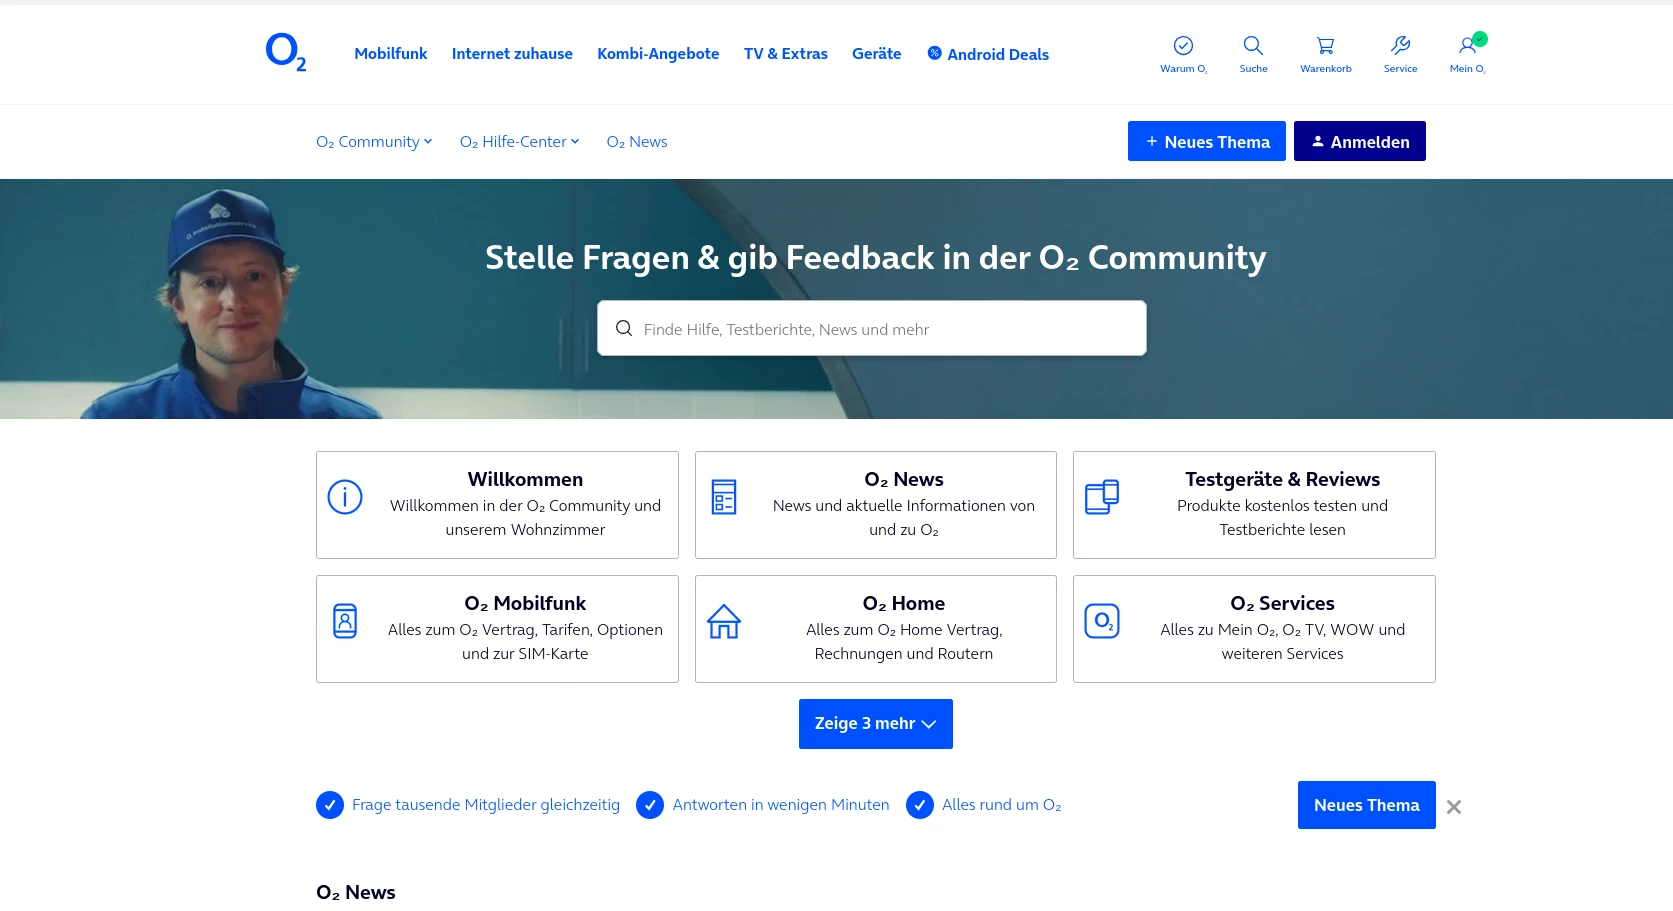The image size is (1673, 911).
Task: Click the Testgeräte & Reviews devices icon
Action: [x=1102, y=497]
